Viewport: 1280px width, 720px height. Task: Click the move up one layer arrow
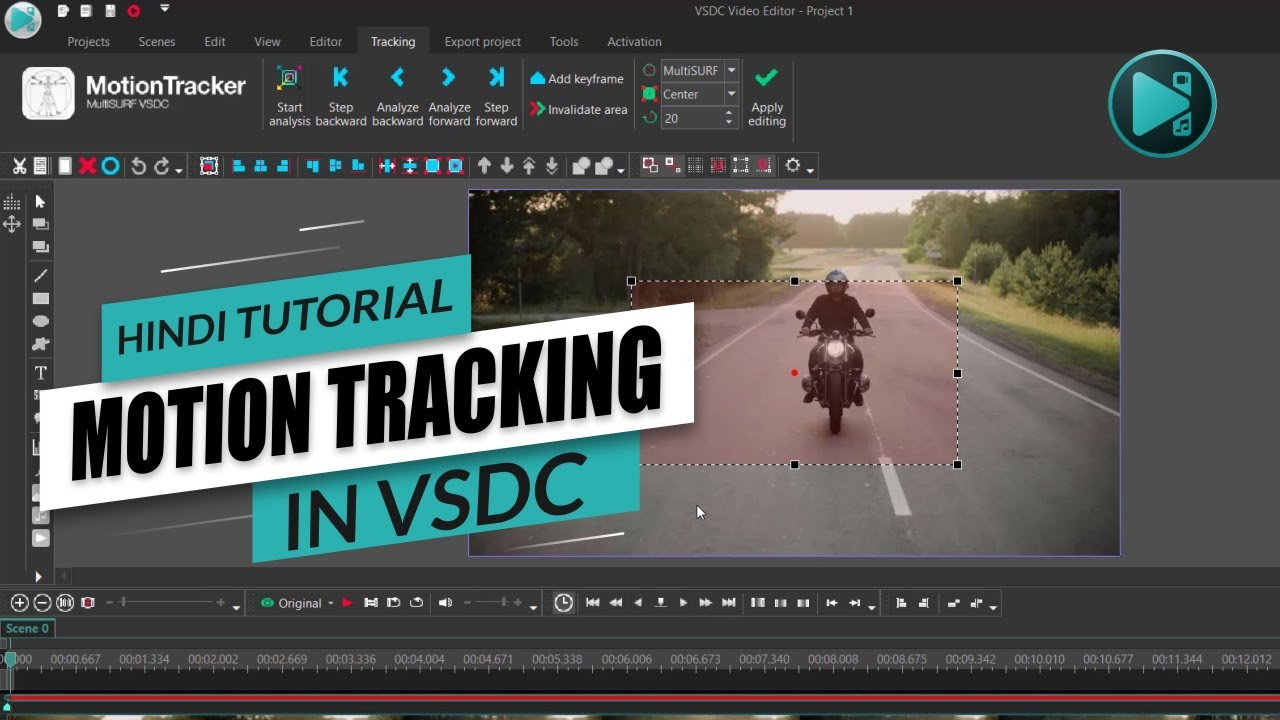[485, 166]
